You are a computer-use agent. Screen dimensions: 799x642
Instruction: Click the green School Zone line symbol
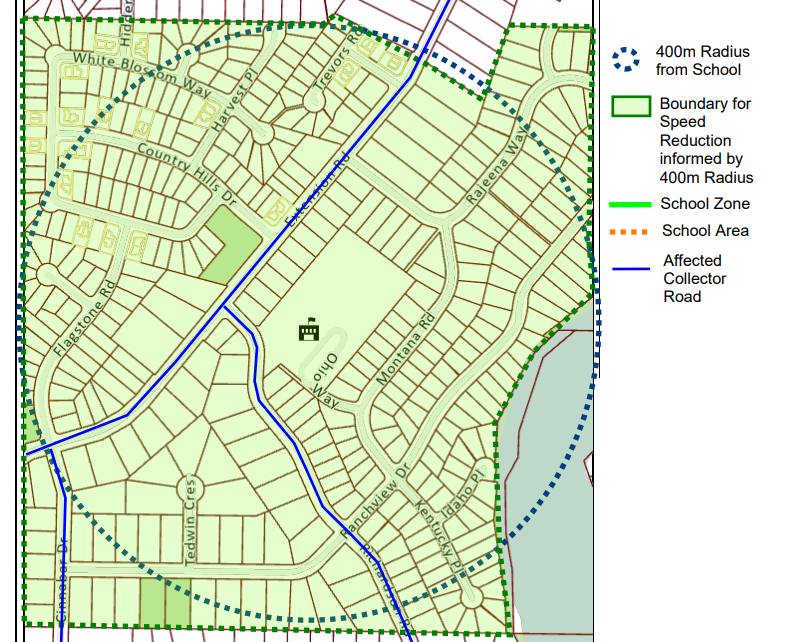point(629,204)
